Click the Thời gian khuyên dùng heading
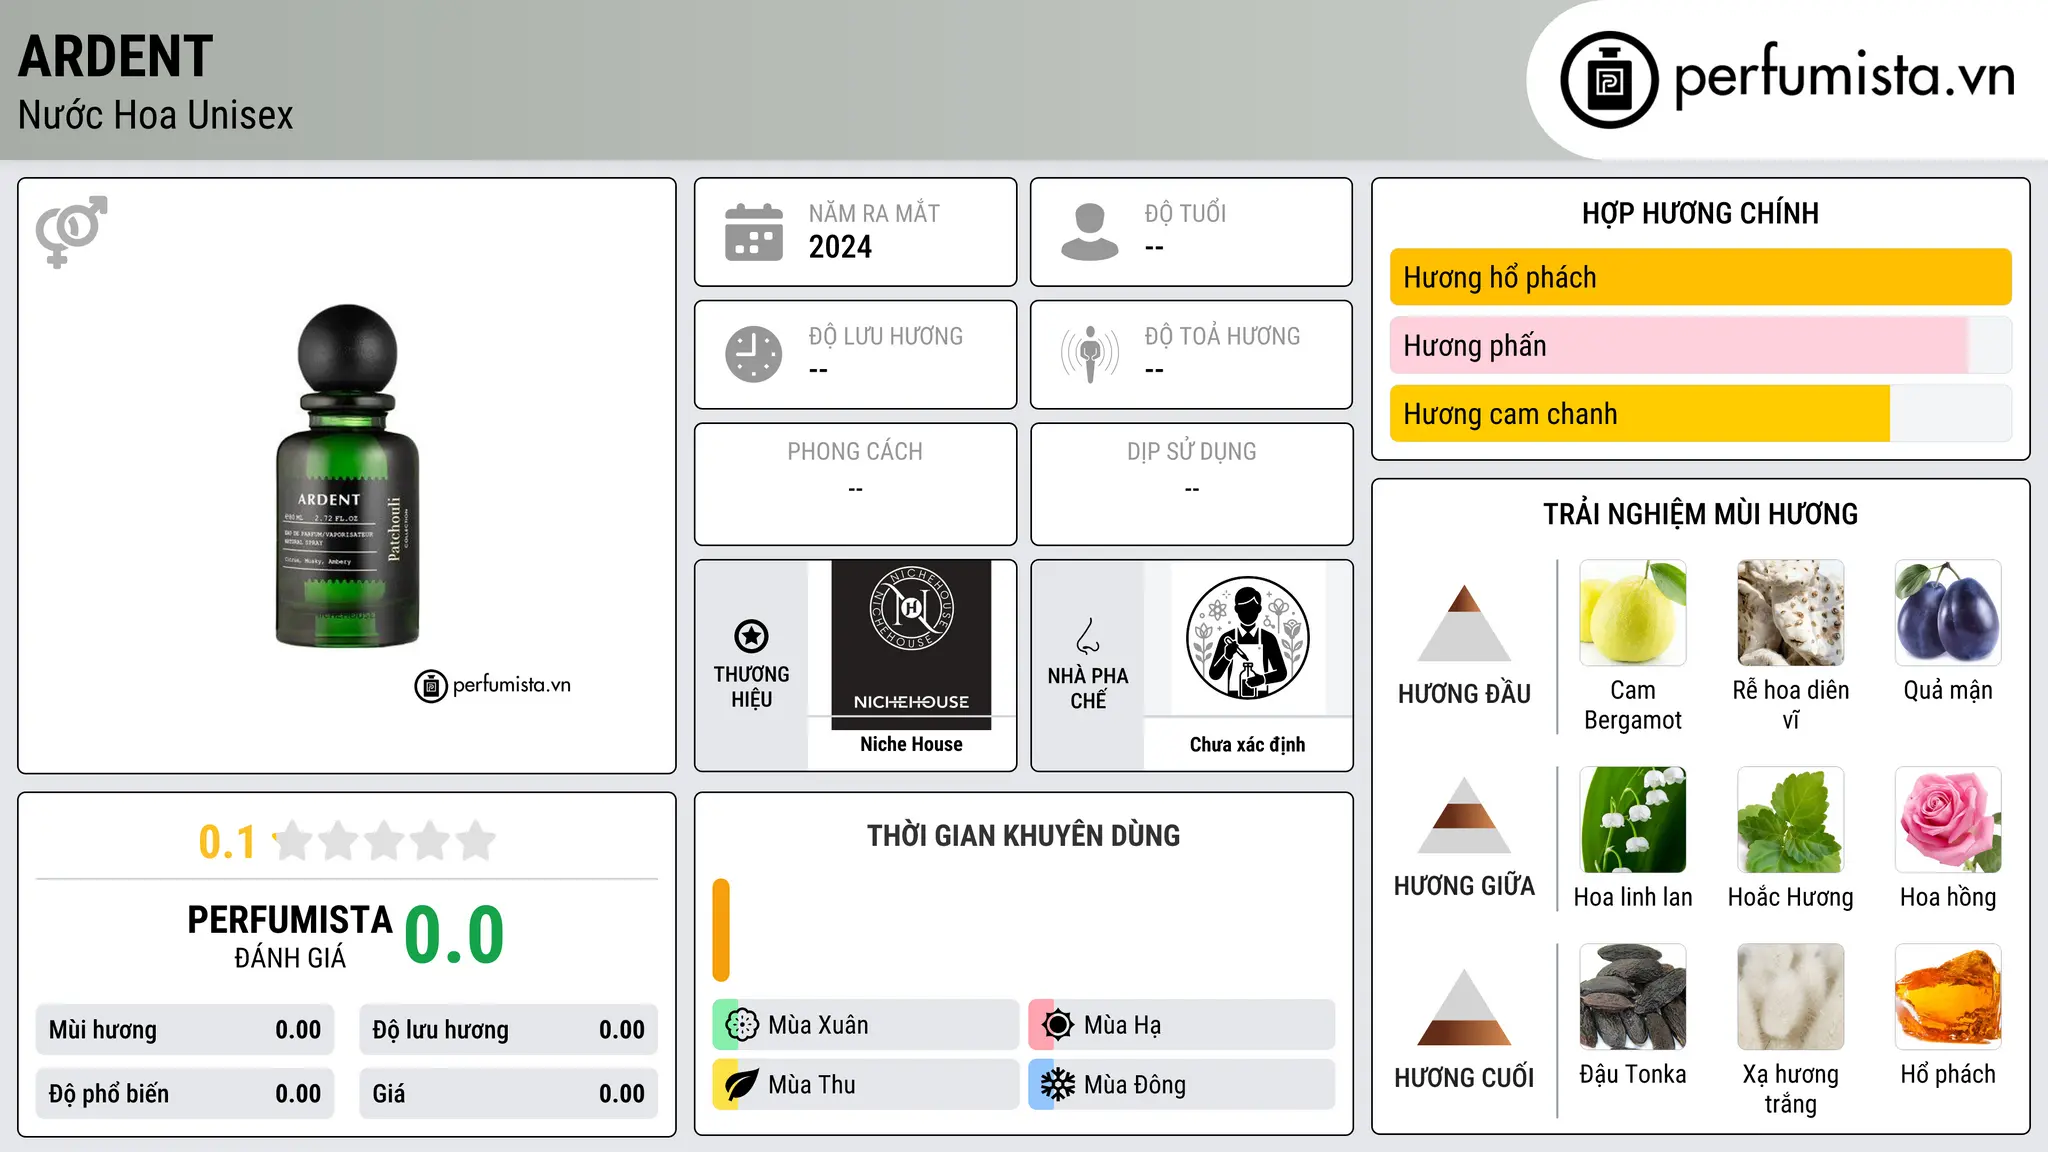 1023,835
